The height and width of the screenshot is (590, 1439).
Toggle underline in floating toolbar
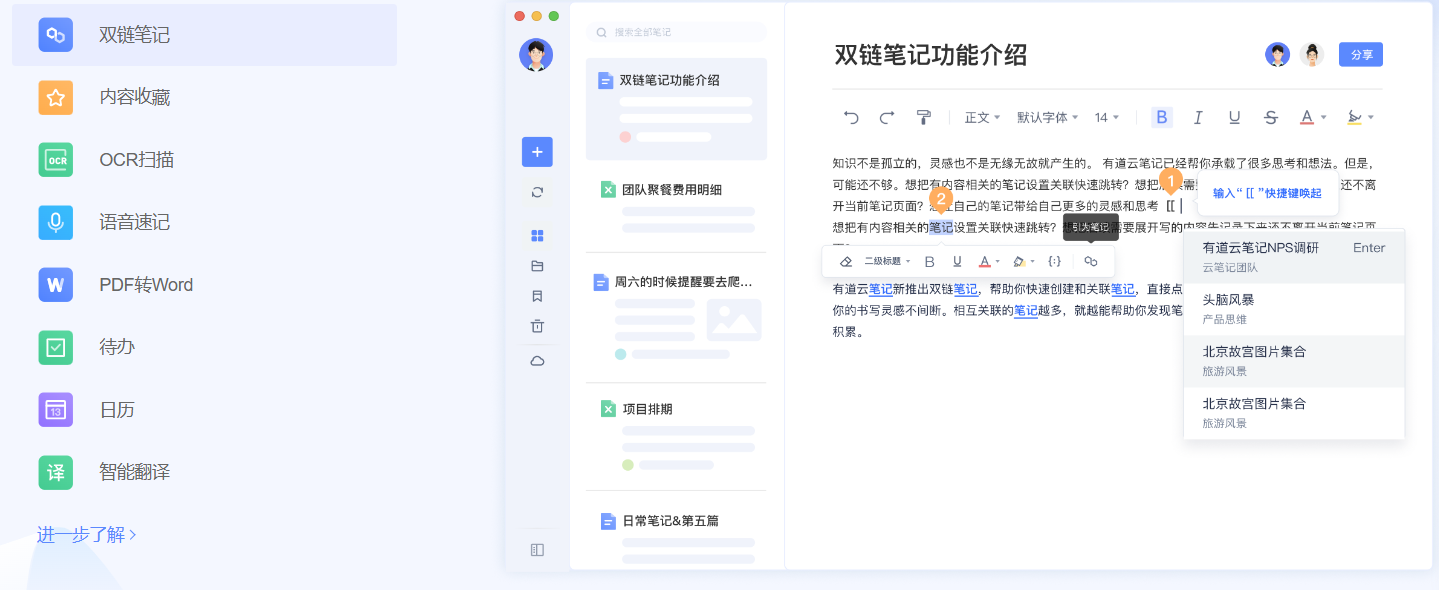click(x=957, y=261)
